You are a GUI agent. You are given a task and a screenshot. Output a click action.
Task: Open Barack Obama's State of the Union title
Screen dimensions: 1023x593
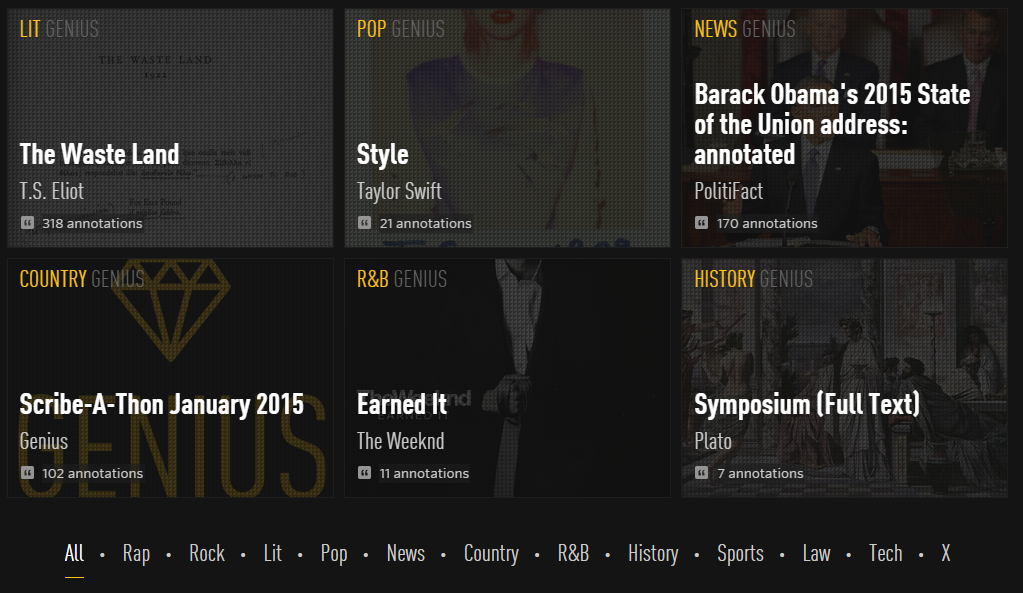(832, 125)
